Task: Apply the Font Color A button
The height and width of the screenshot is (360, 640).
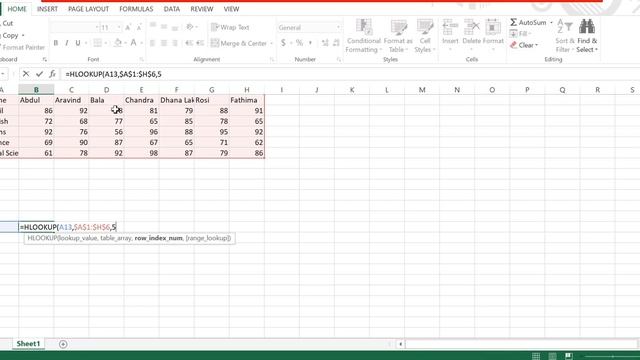Action: [x=133, y=43]
